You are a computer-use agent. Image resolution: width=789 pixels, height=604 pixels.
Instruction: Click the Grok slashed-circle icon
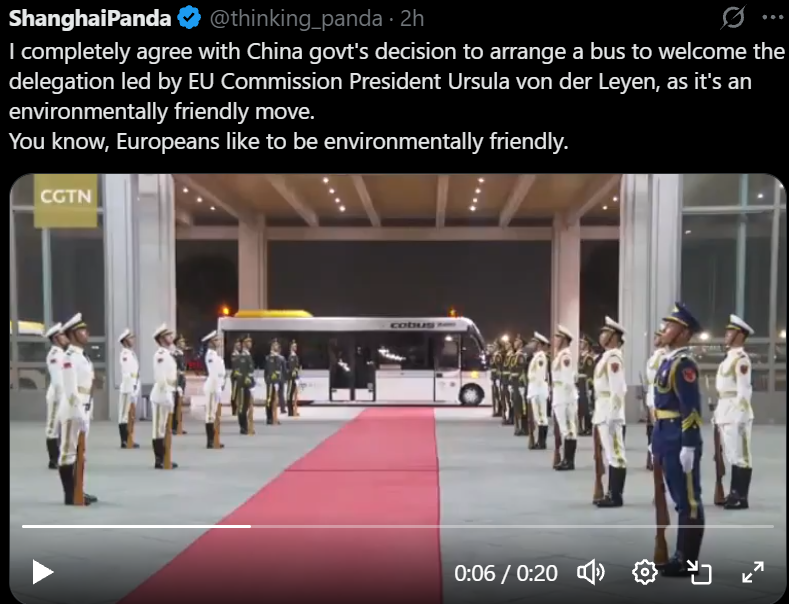pyautogui.click(x=733, y=18)
